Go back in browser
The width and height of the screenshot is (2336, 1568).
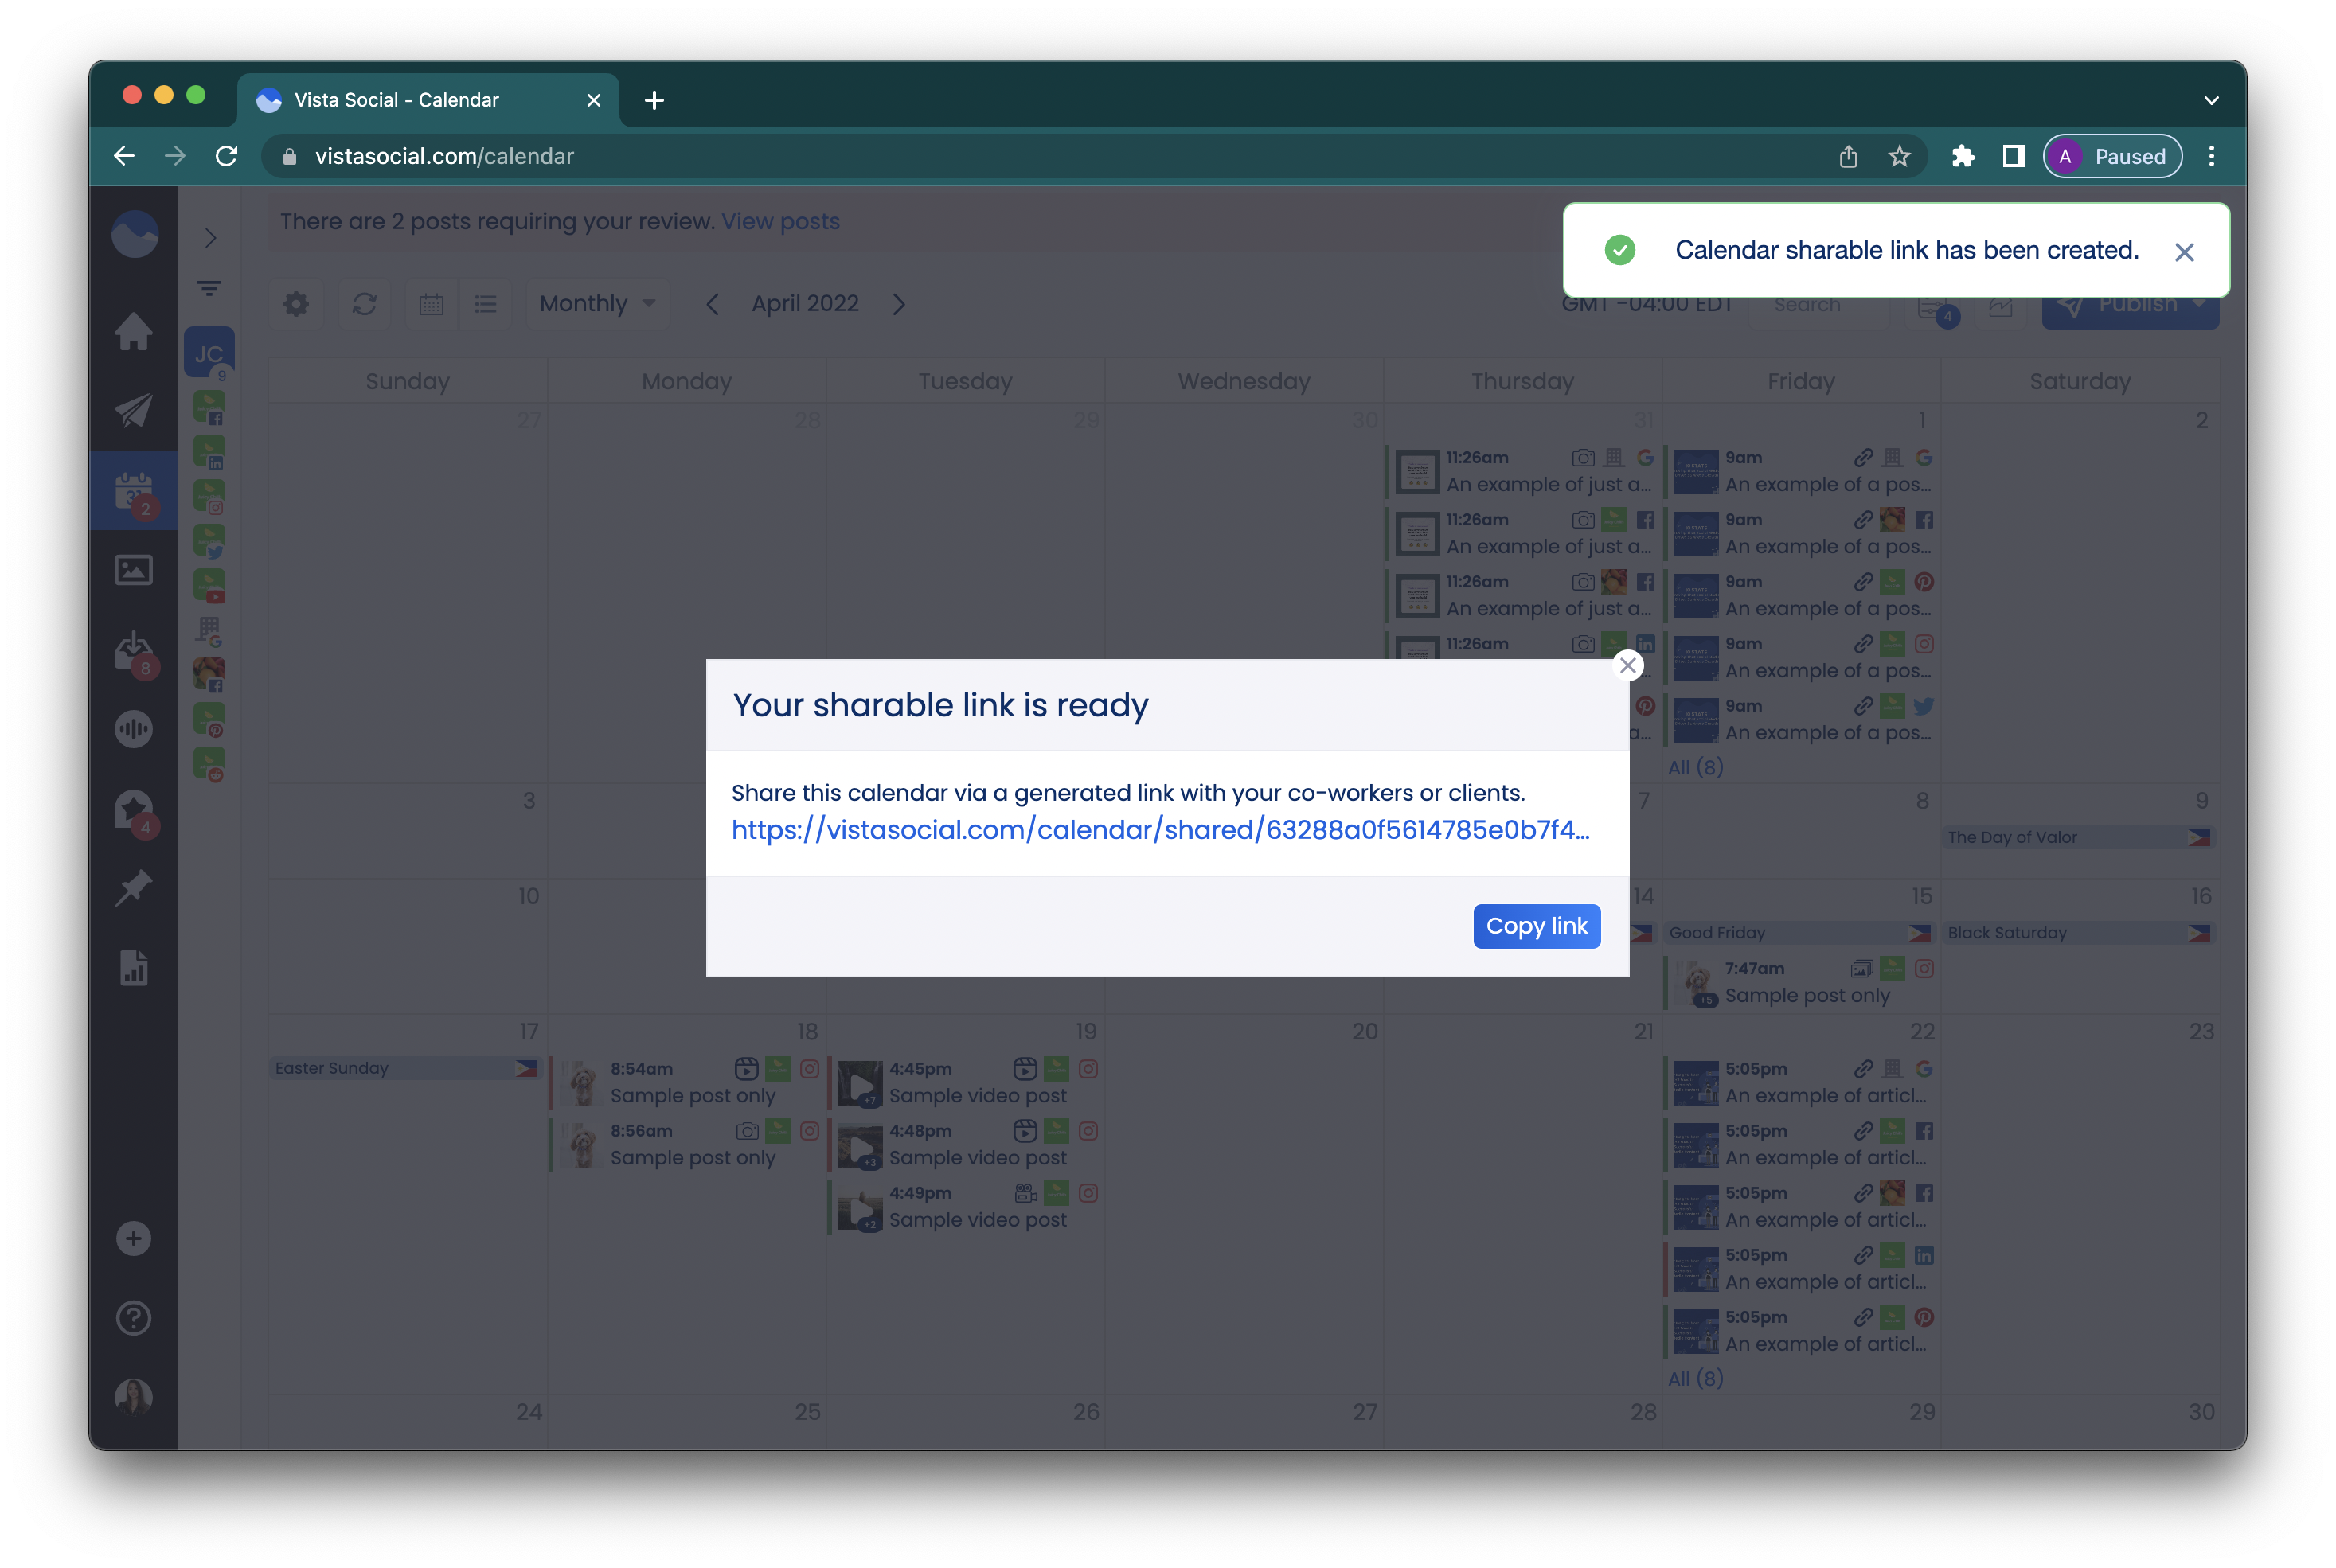[124, 156]
